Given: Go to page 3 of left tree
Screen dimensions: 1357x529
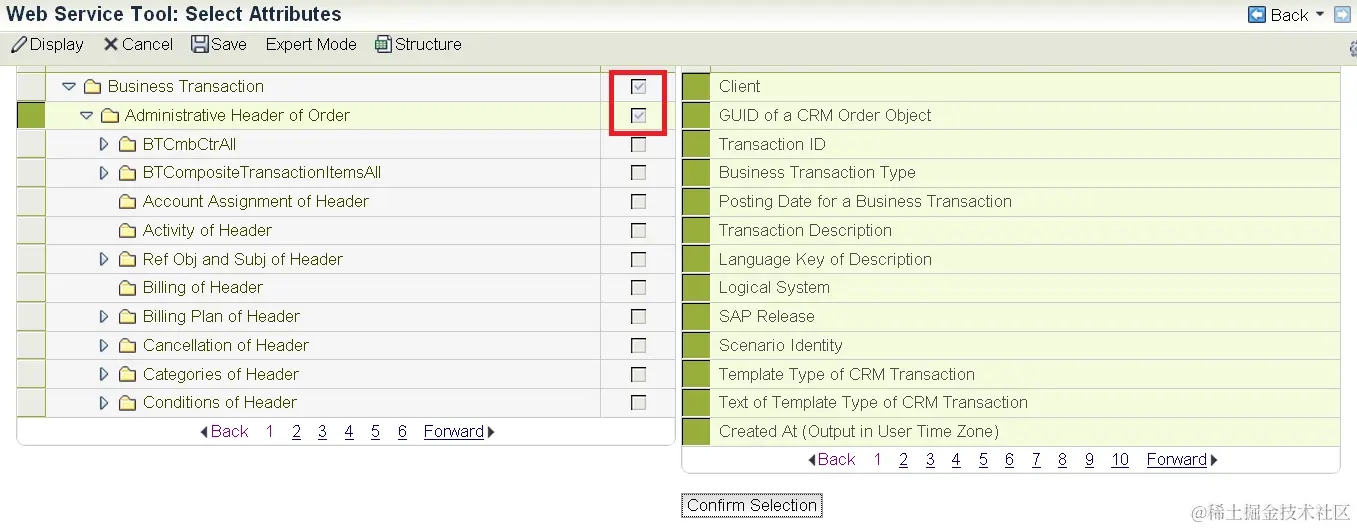Looking at the screenshot, I should point(322,432).
